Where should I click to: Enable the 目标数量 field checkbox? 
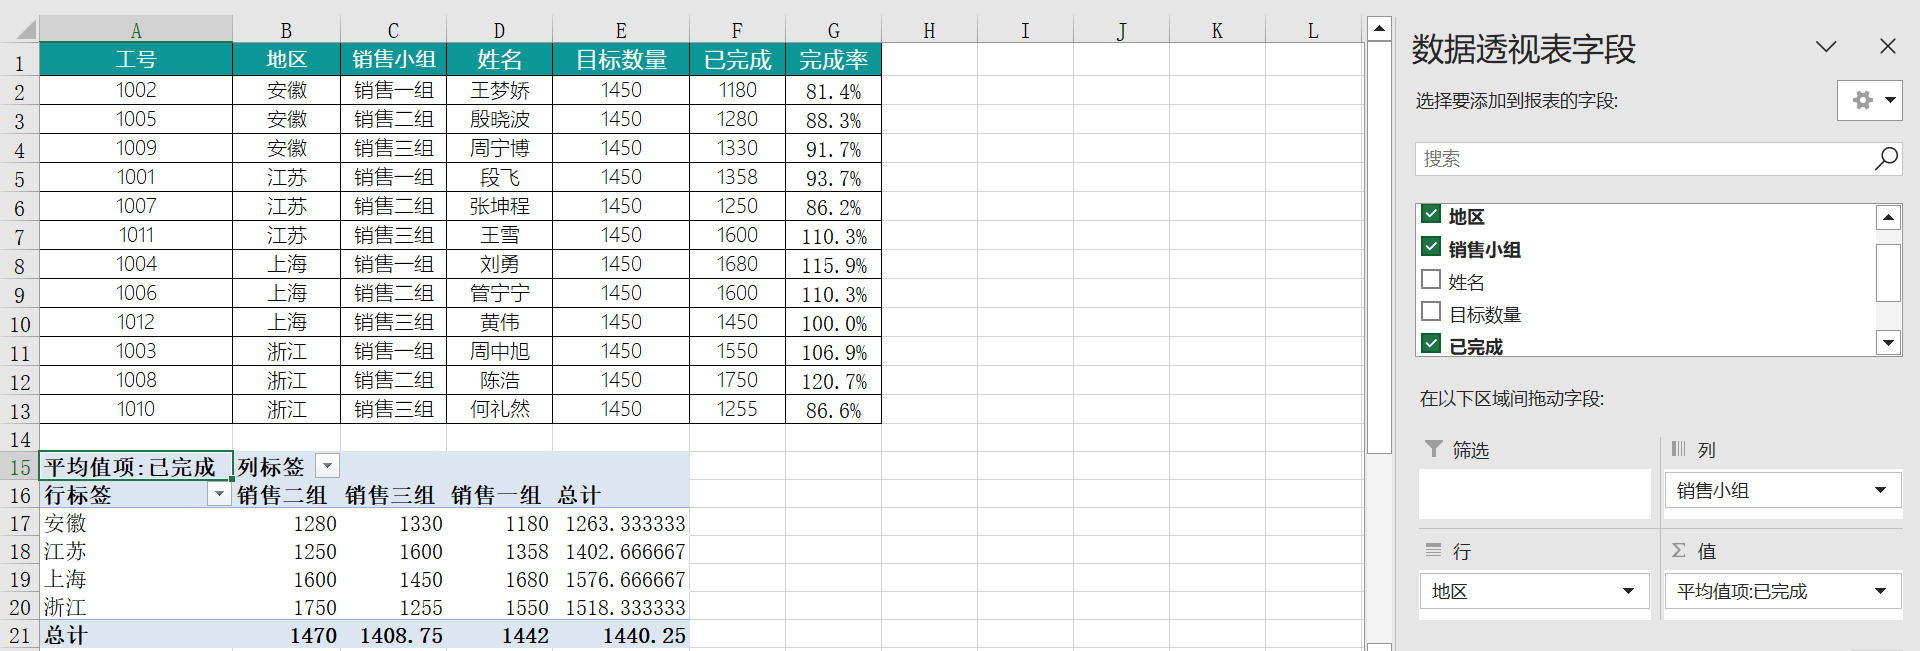click(1431, 312)
